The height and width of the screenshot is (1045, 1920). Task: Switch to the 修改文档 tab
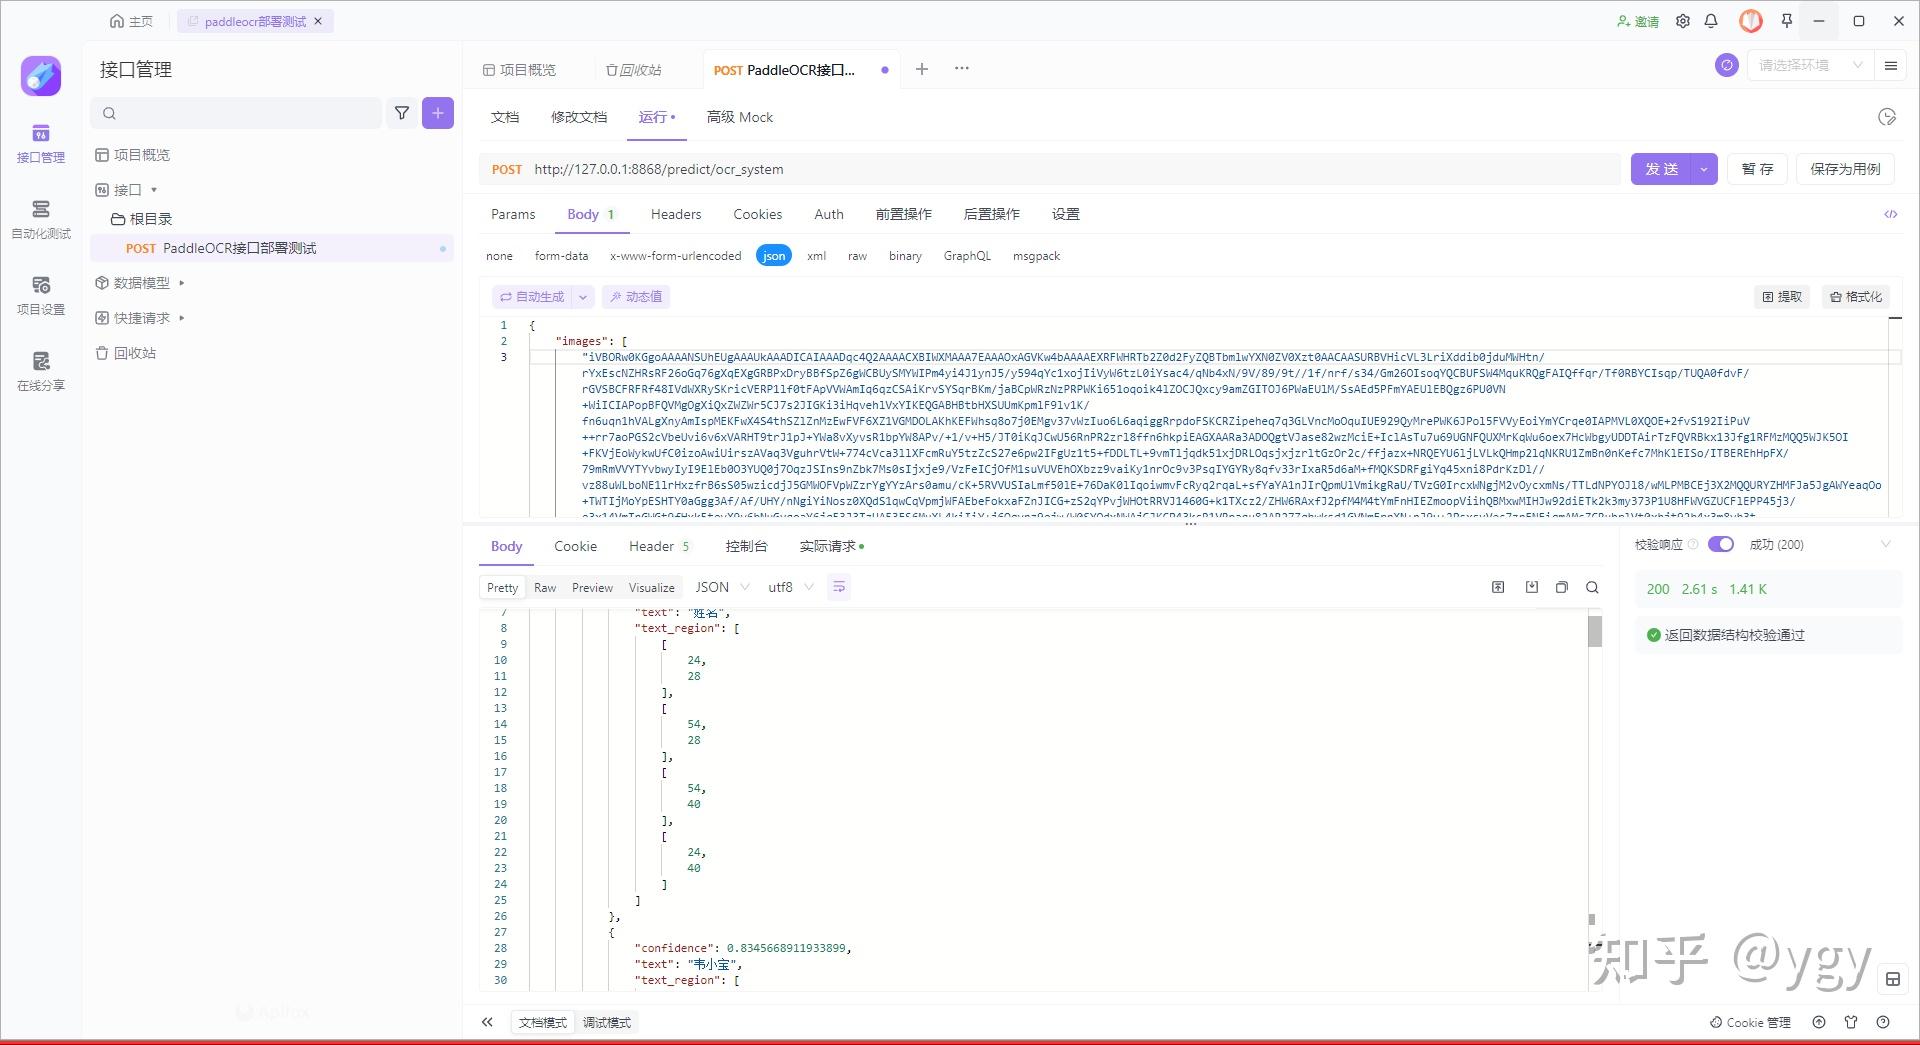(579, 117)
